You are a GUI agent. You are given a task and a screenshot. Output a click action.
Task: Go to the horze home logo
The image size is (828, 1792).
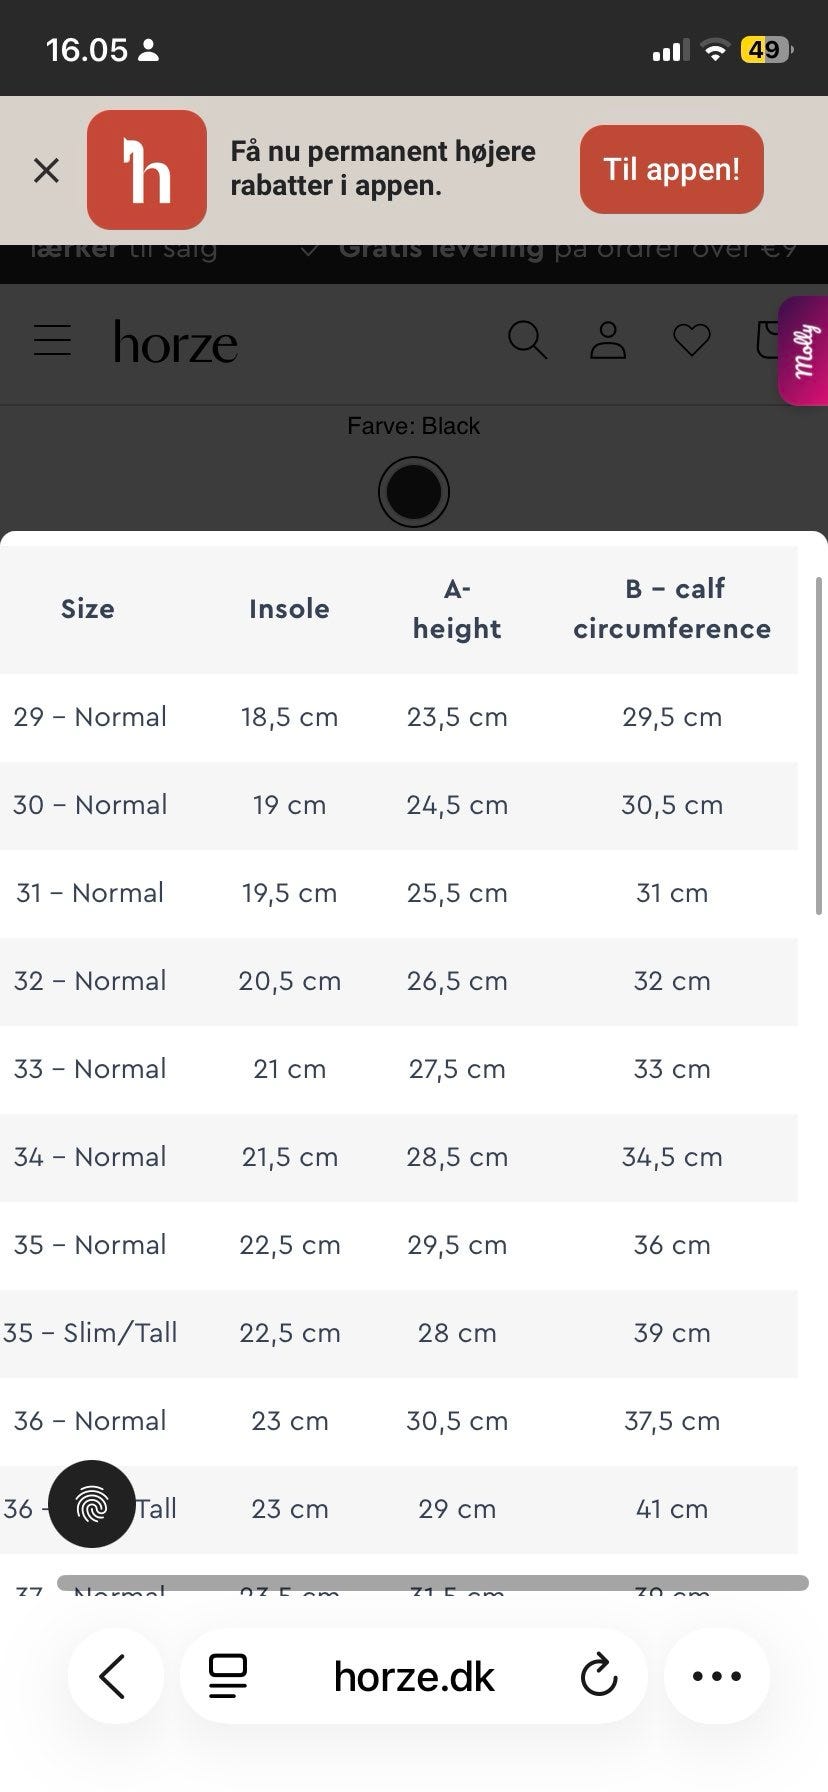point(176,343)
